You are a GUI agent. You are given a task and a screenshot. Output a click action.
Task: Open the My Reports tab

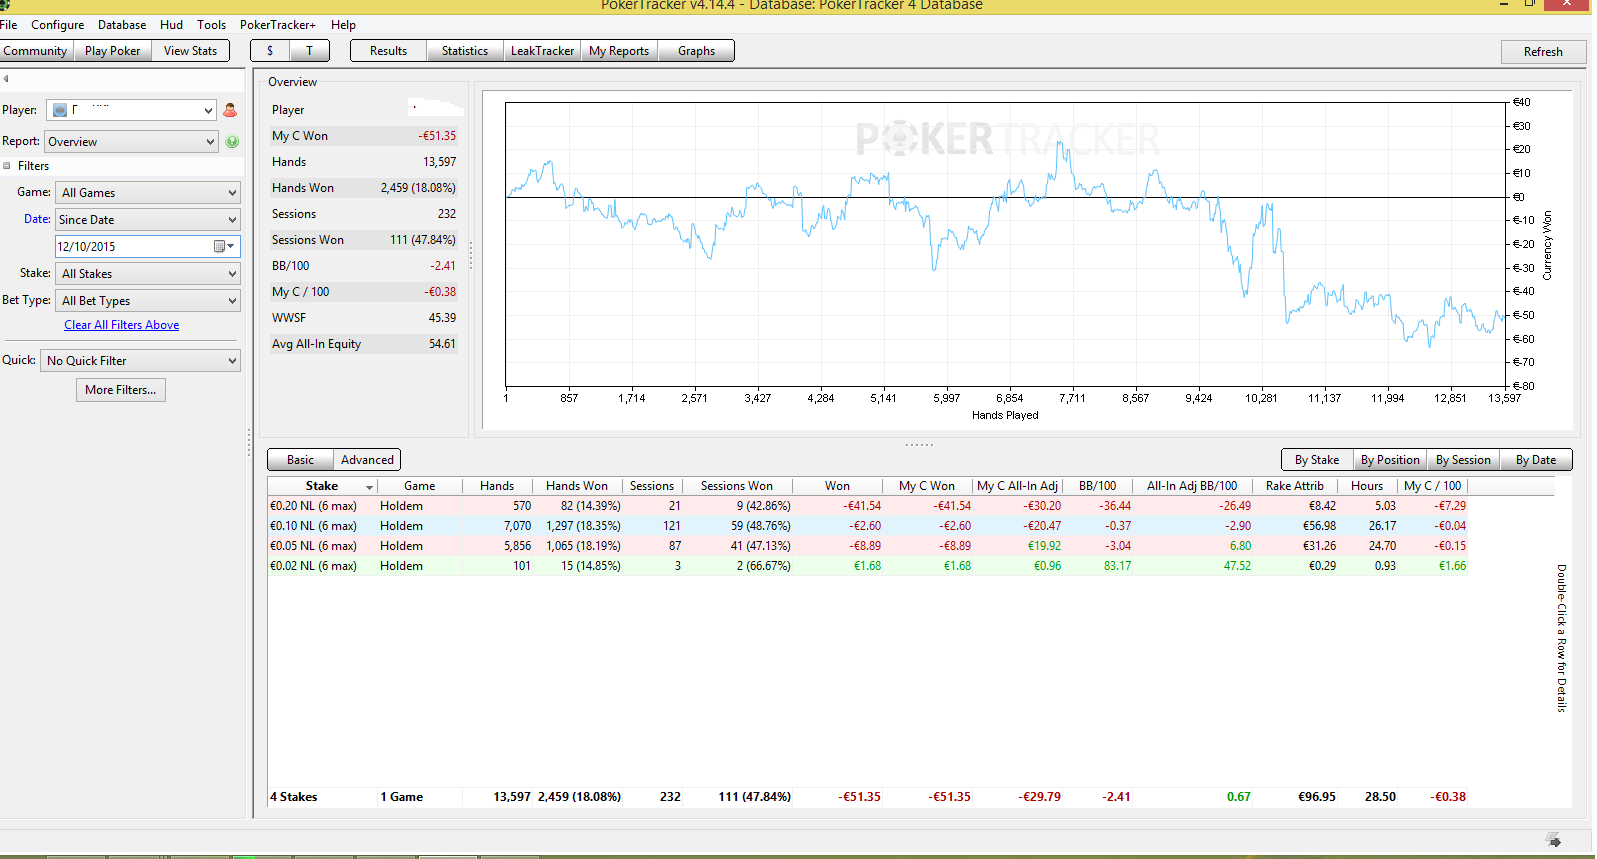tap(619, 51)
